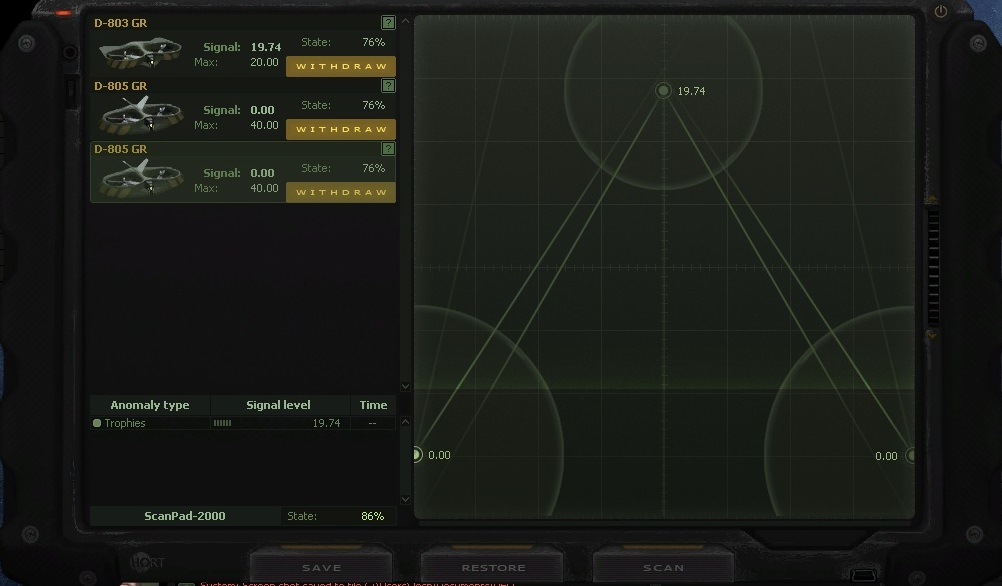The height and width of the screenshot is (586, 1002).
Task: Click the D-803 GR probe title
Action: [121, 23]
